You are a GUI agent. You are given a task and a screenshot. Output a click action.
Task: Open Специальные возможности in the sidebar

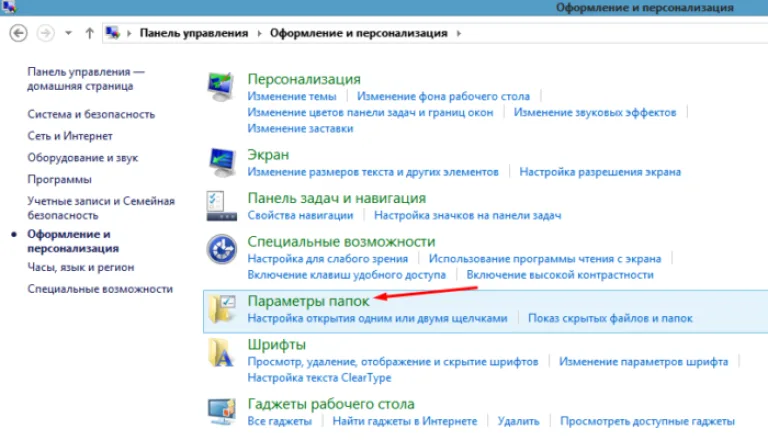coord(100,289)
